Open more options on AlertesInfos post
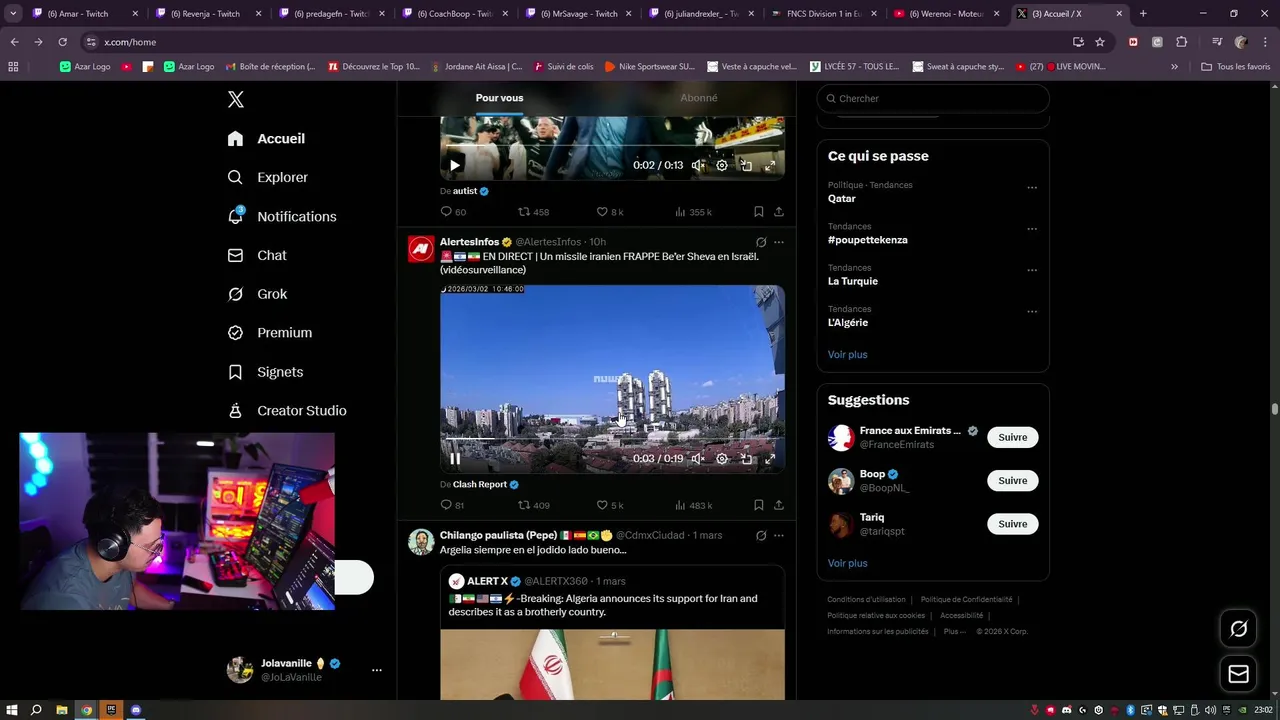Screen dimensions: 1280x720 click(x=779, y=242)
